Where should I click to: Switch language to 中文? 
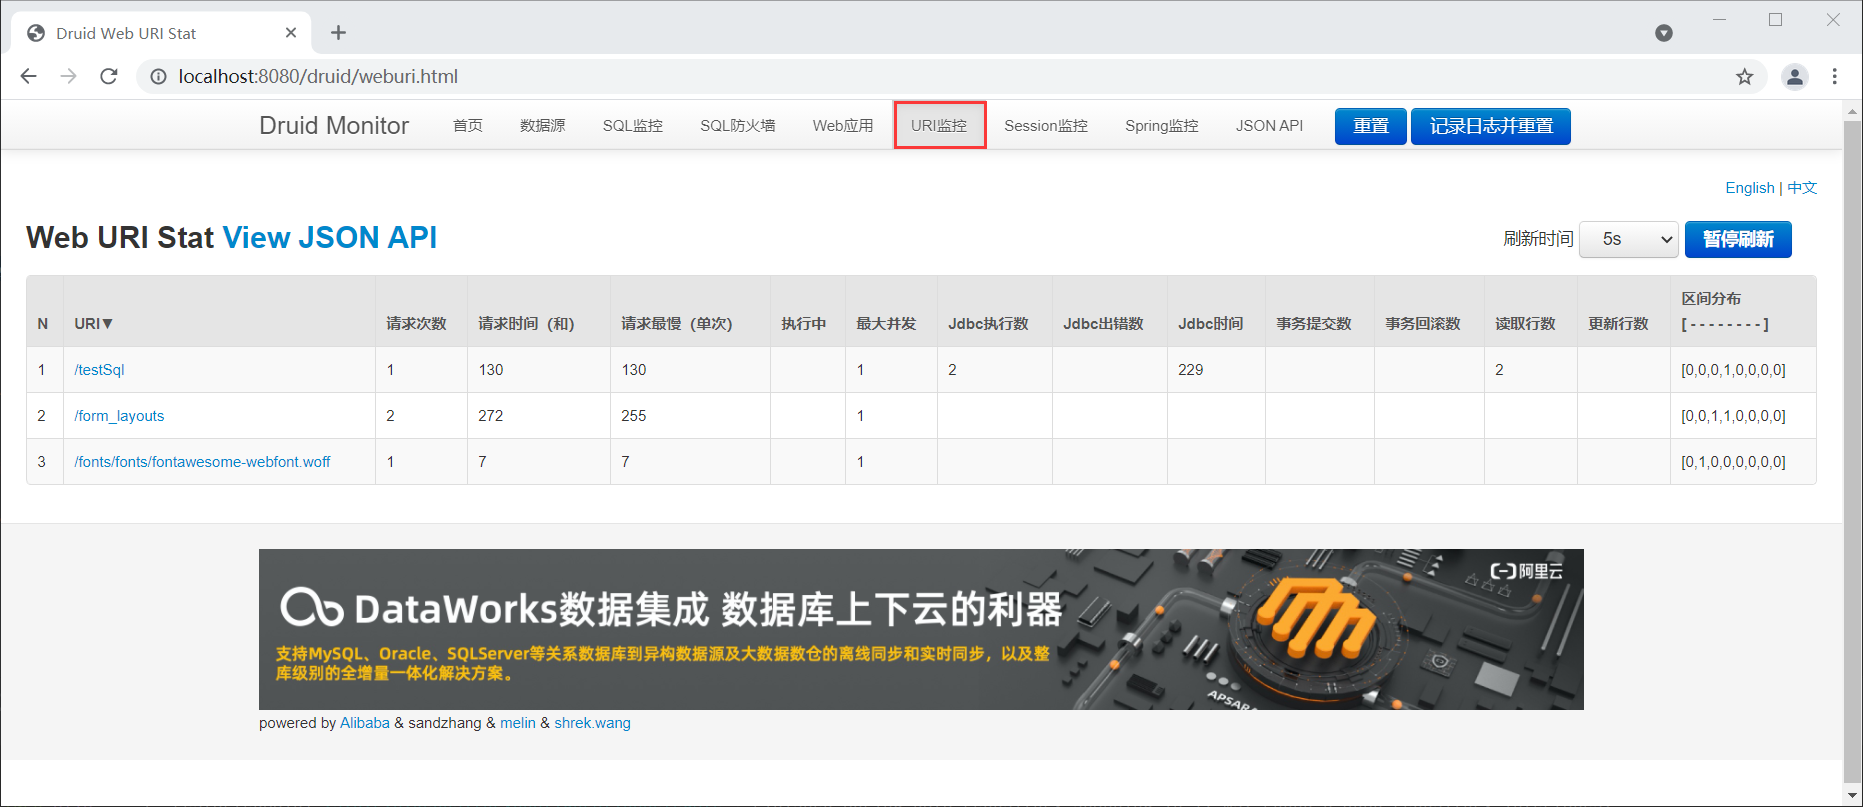point(1802,188)
